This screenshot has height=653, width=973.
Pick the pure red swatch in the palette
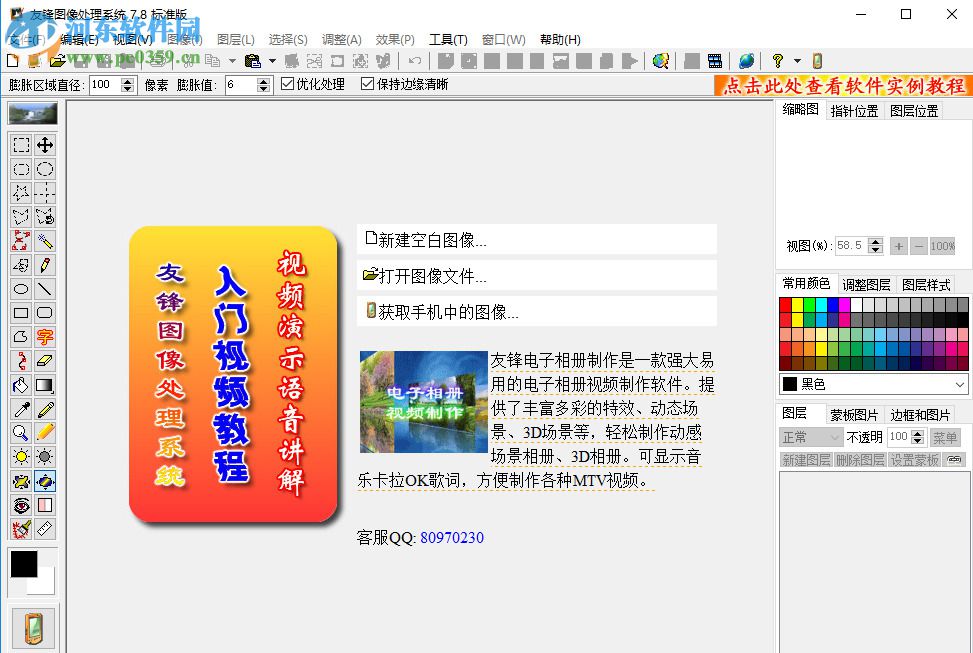(x=786, y=306)
